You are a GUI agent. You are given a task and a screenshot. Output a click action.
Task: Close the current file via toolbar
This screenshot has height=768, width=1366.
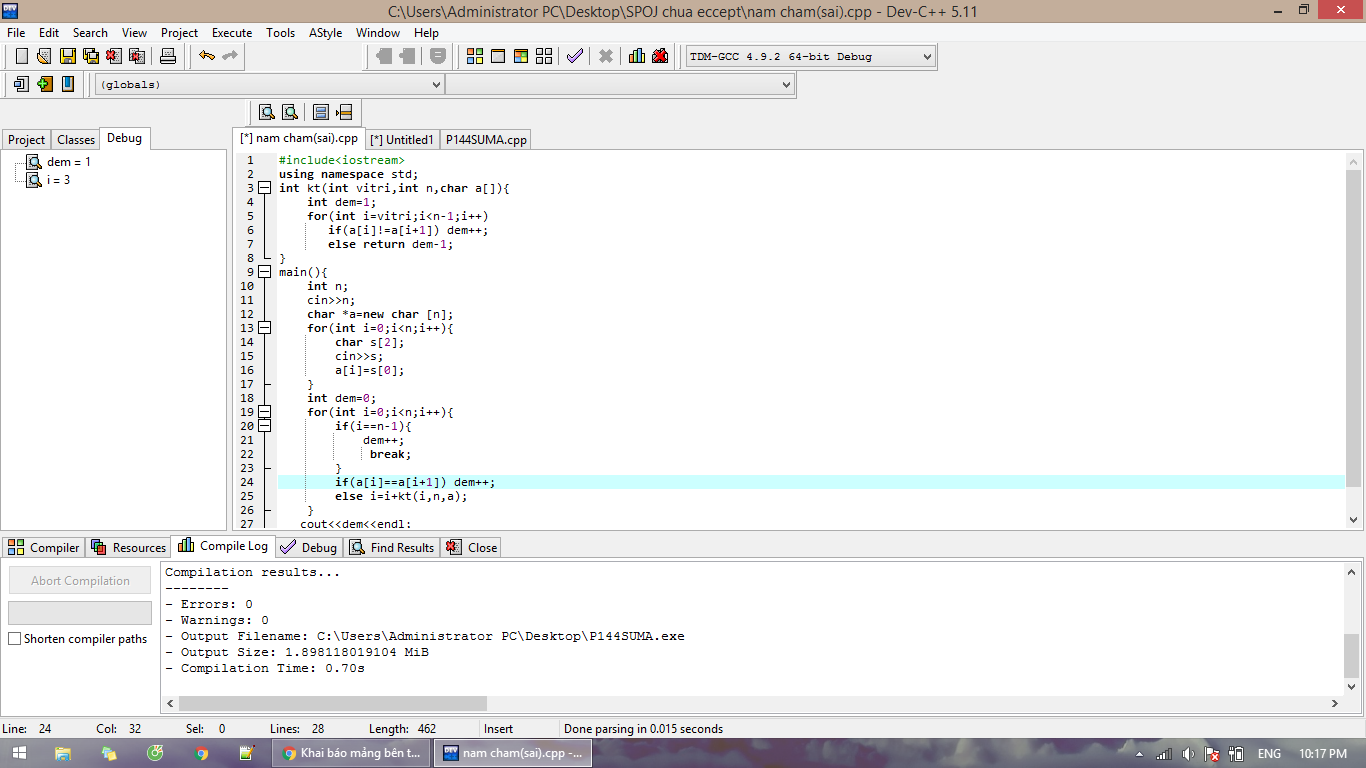click(x=114, y=56)
